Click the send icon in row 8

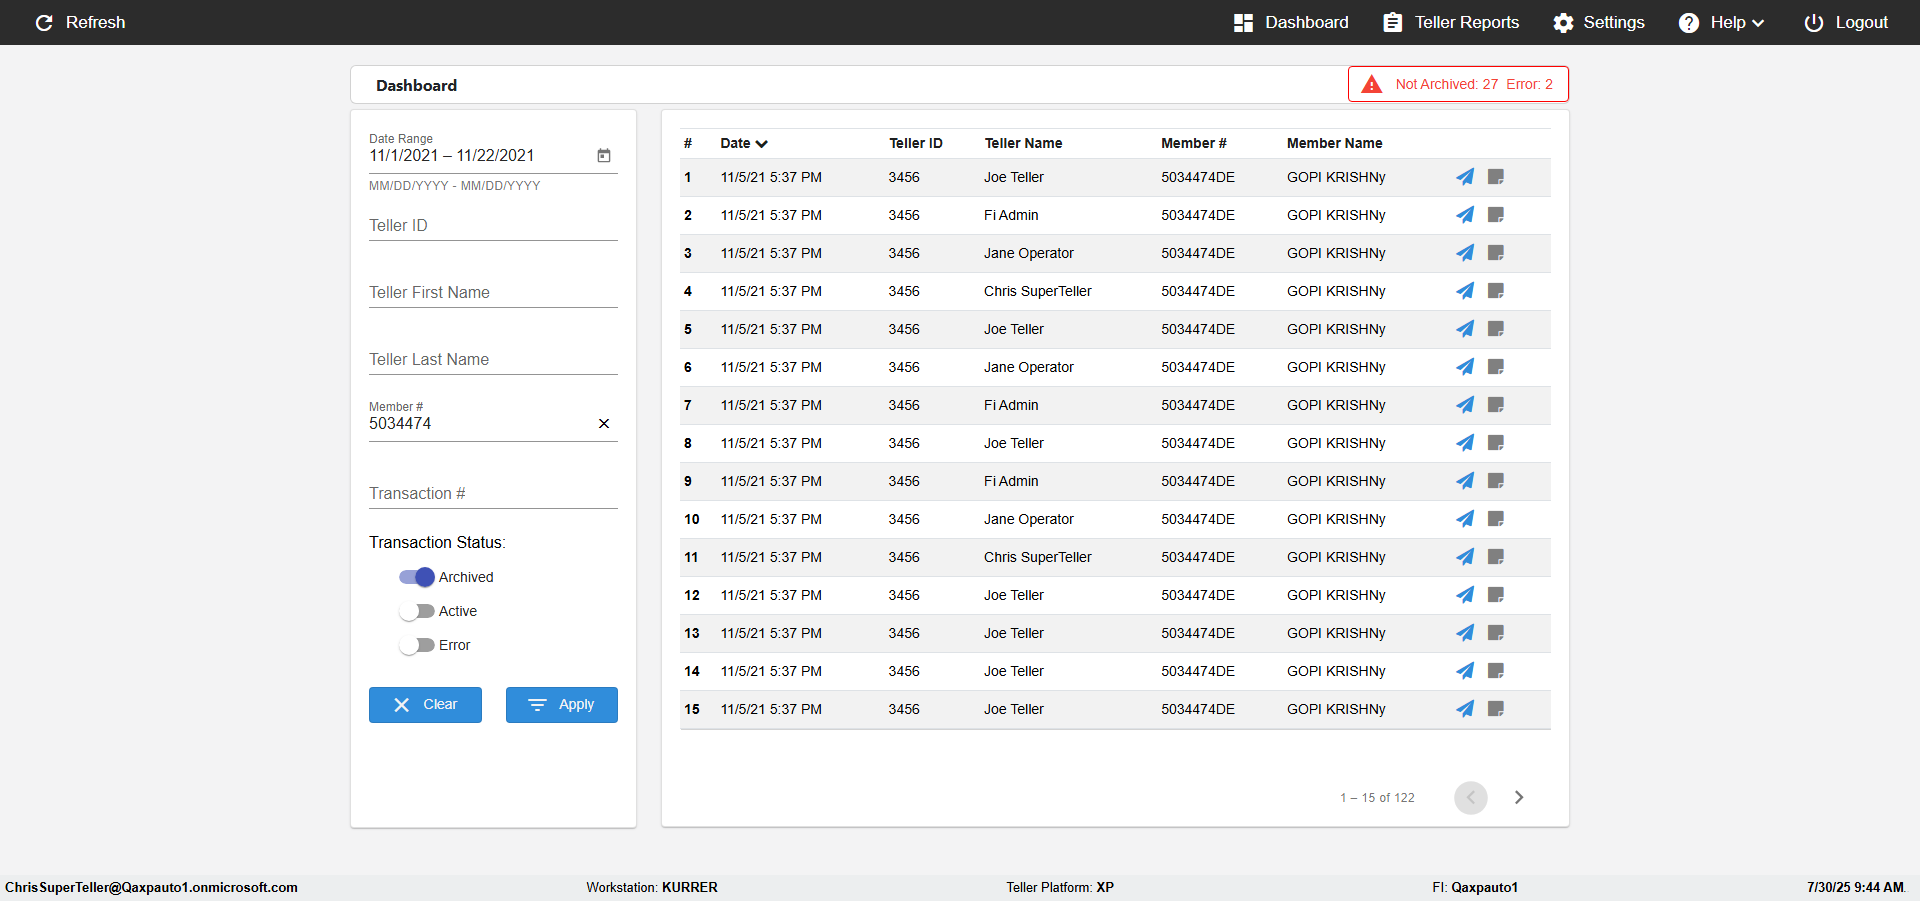(1465, 443)
